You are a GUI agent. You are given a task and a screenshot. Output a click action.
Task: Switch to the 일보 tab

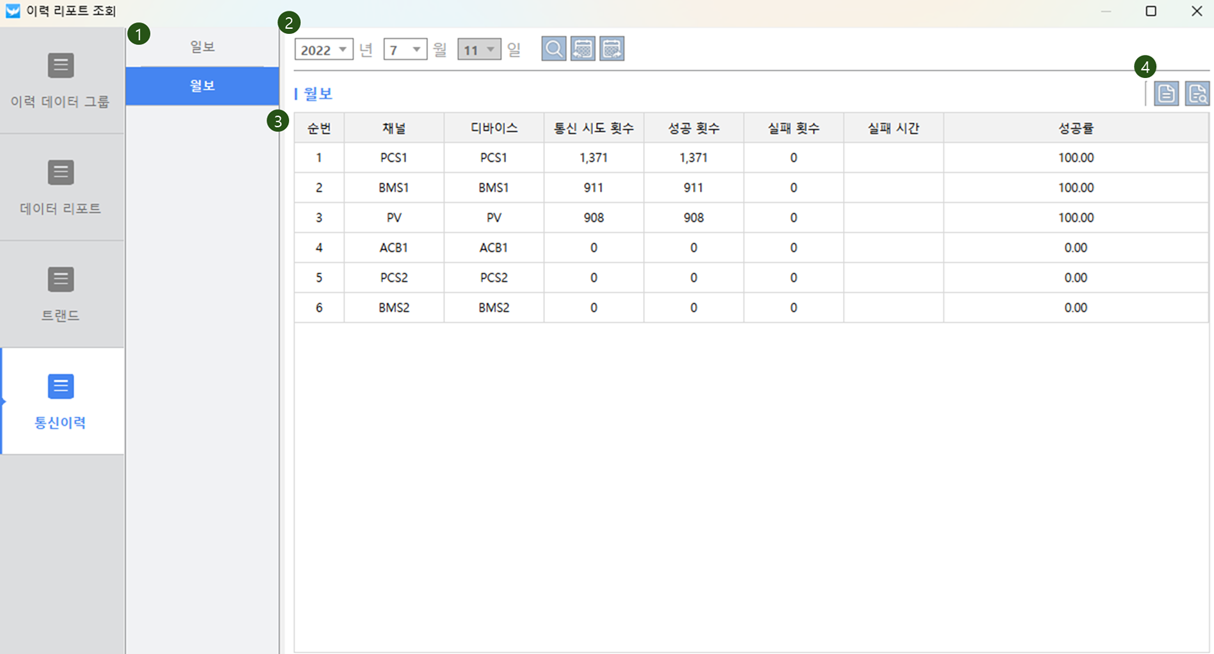pyautogui.click(x=202, y=47)
